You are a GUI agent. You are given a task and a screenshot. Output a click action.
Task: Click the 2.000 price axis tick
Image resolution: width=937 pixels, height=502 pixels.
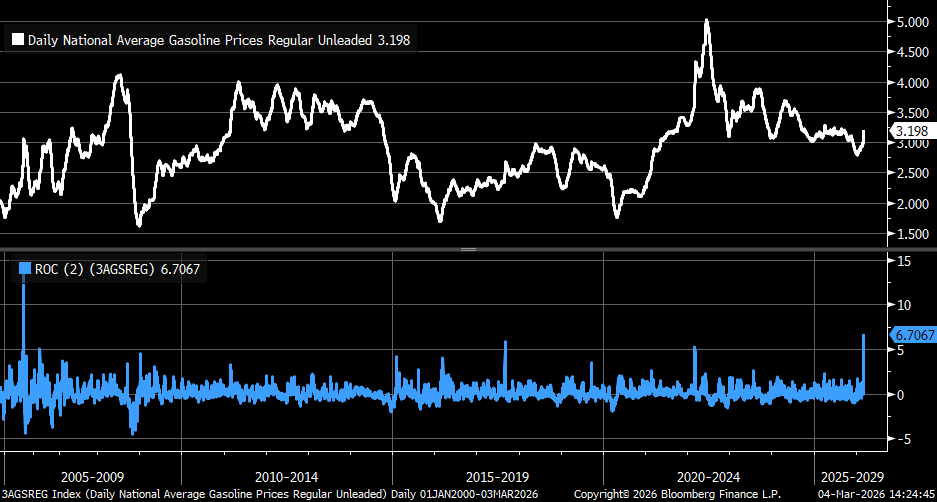(912, 204)
